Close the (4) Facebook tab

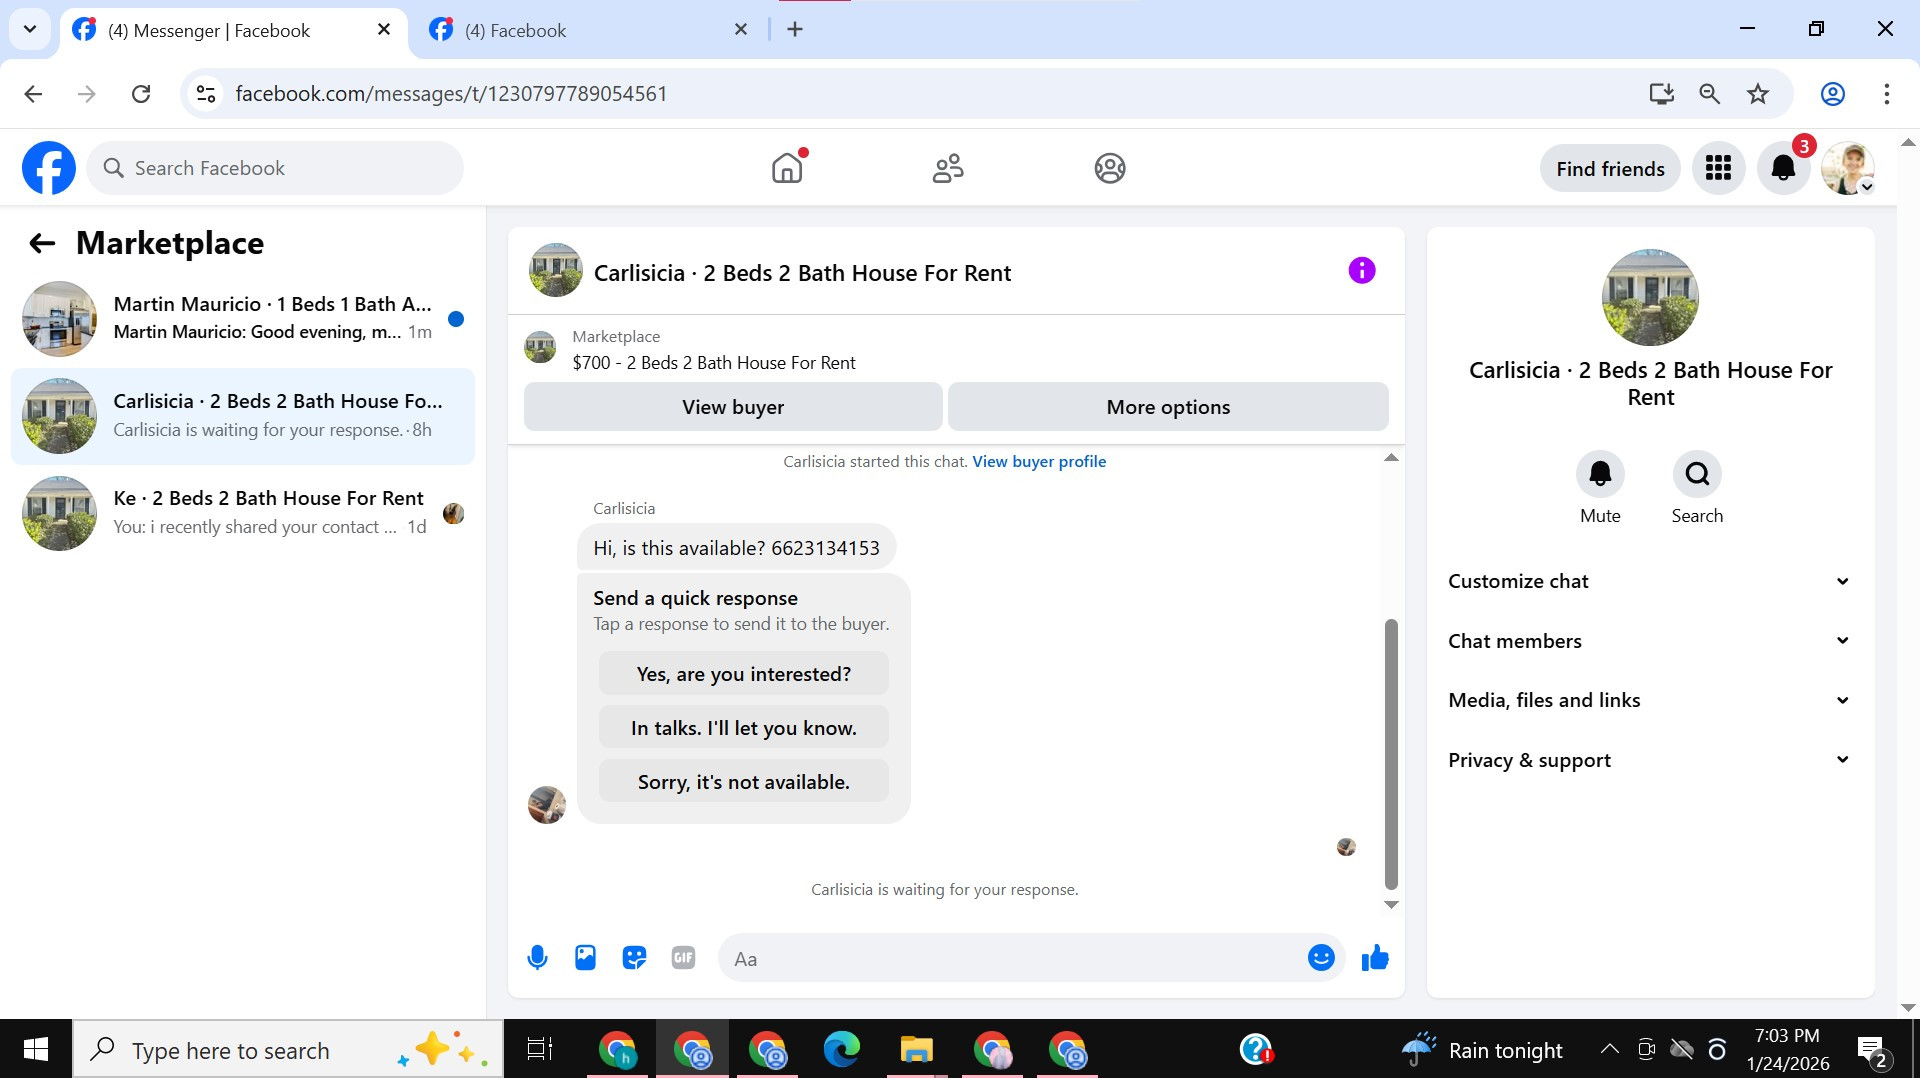pyautogui.click(x=741, y=30)
